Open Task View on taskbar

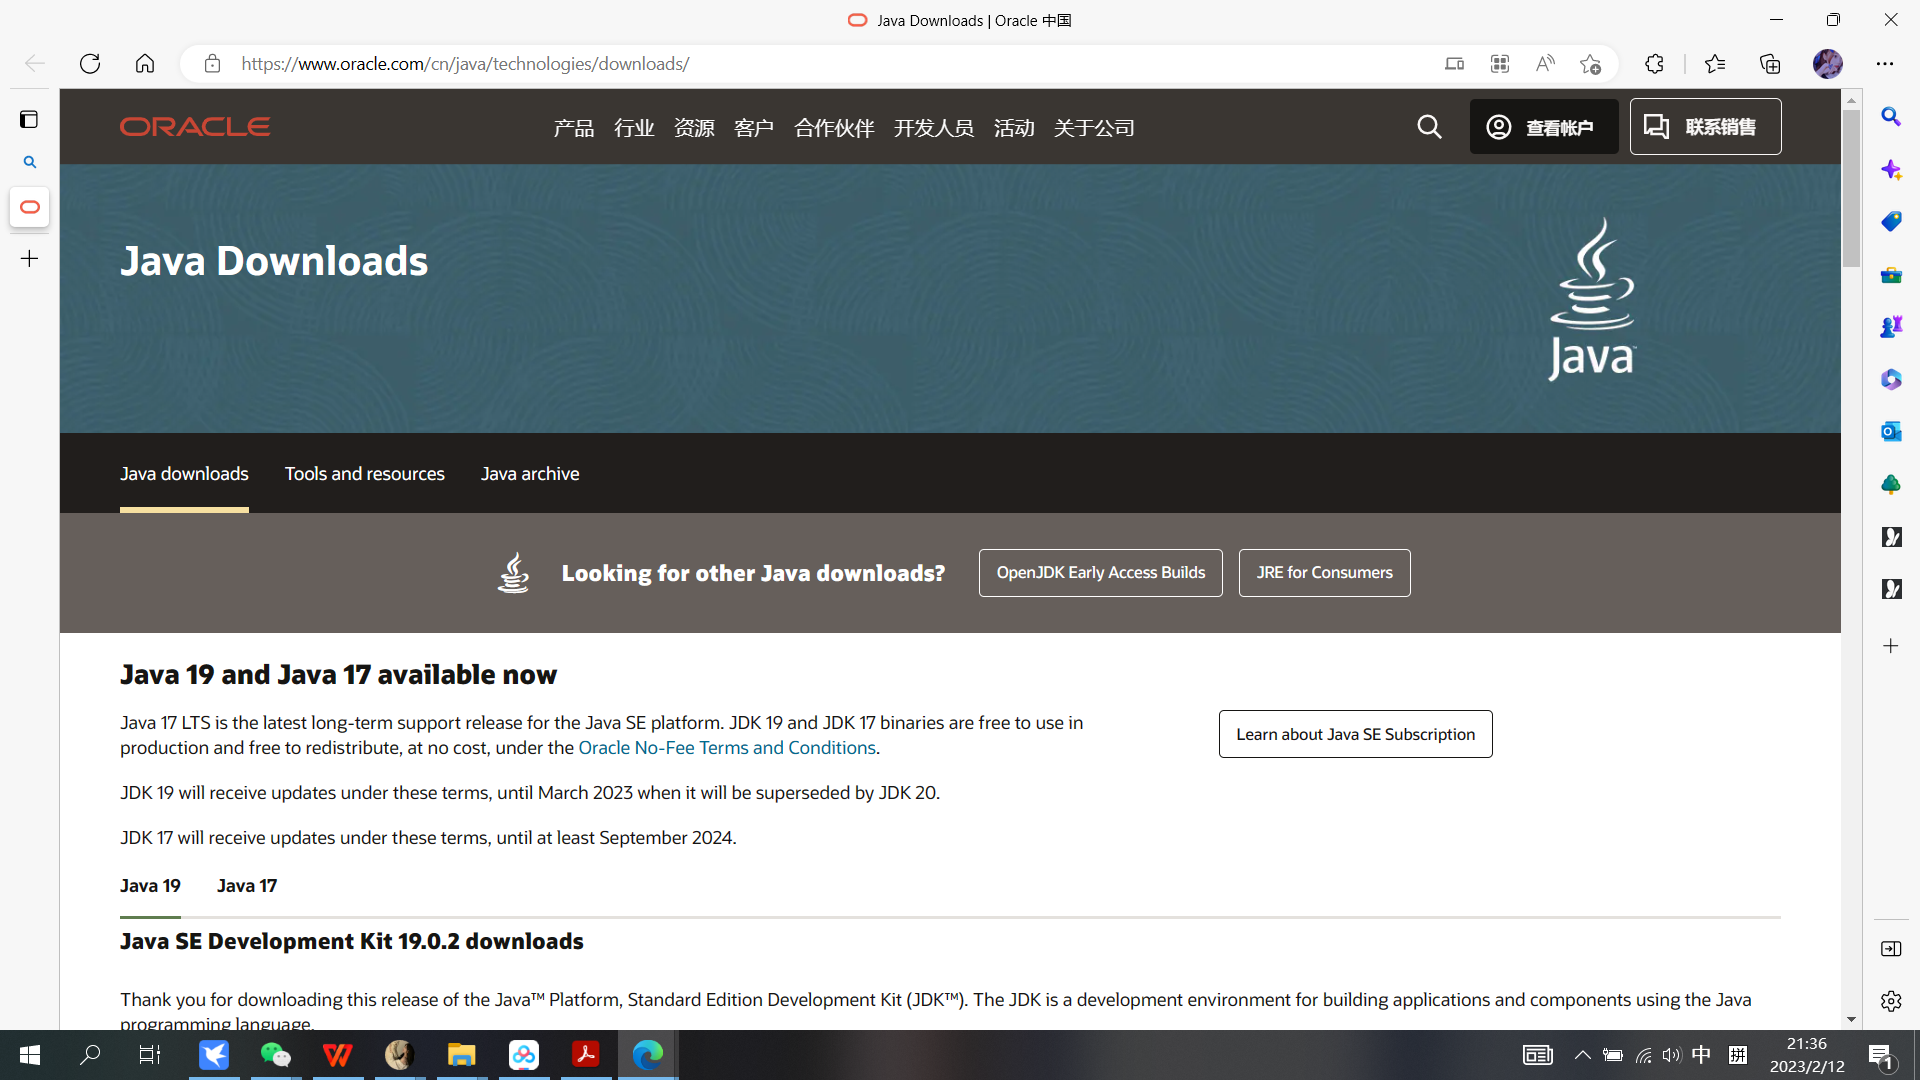point(150,1055)
